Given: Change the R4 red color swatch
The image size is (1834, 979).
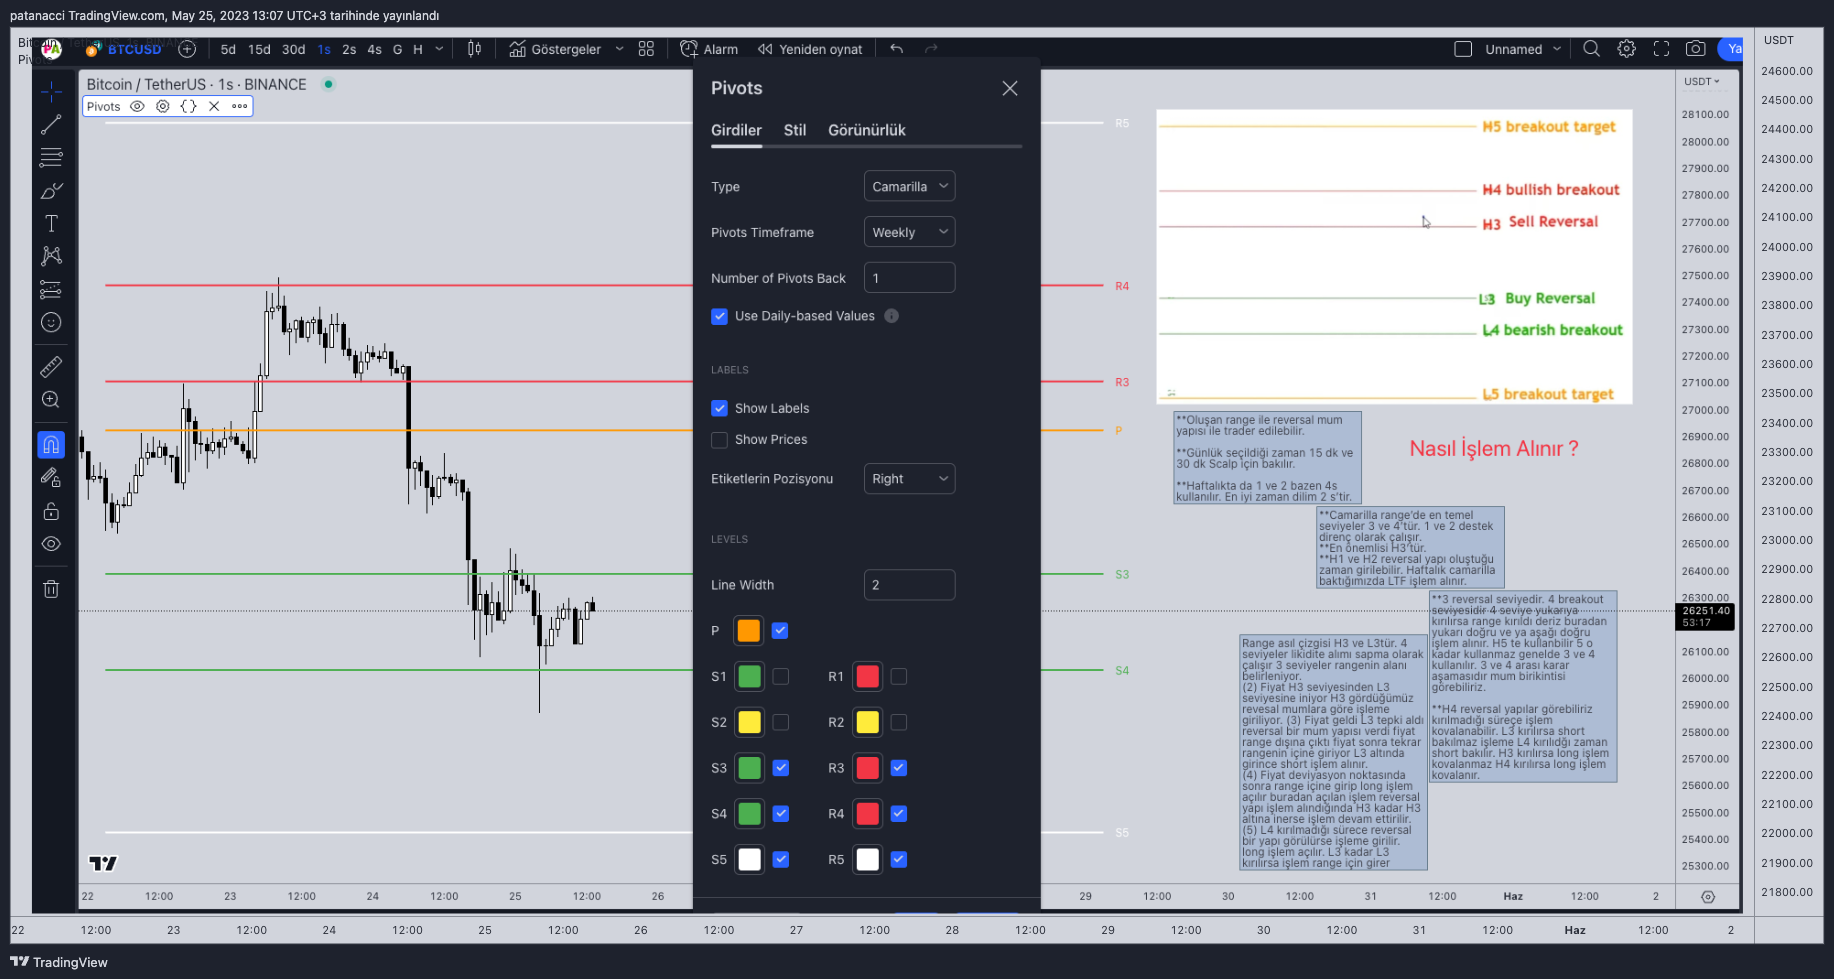Looking at the screenshot, I should (x=868, y=814).
